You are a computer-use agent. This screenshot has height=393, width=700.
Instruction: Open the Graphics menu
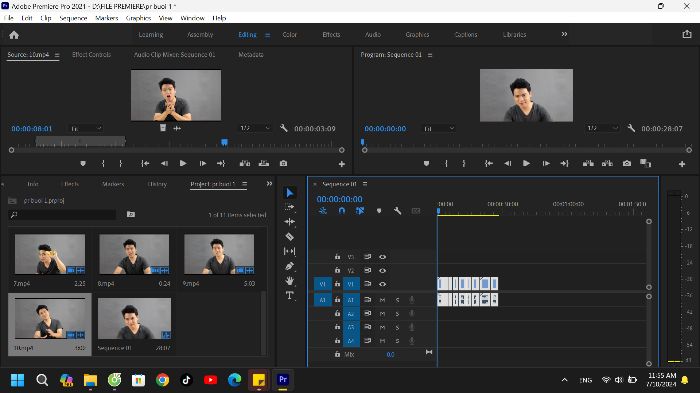(x=138, y=18)
